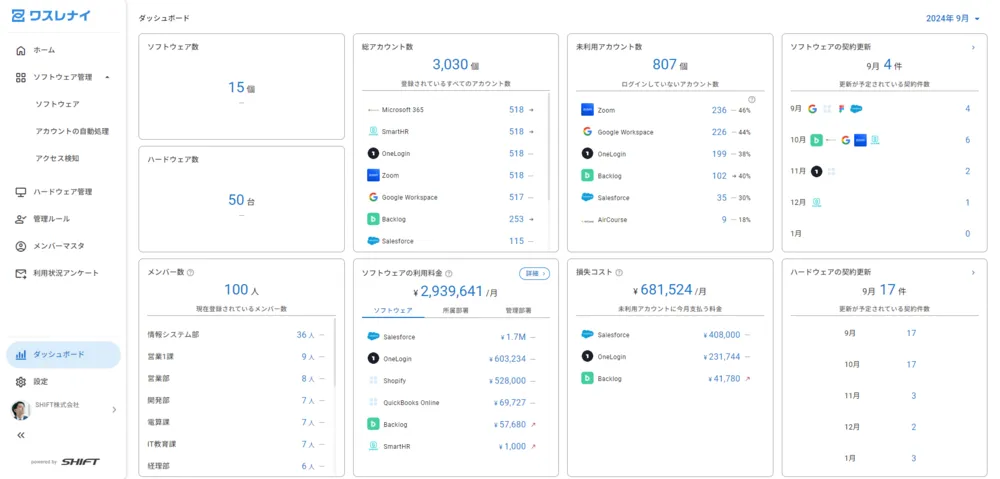Click the 36人 value for 情報システム部
1000x479 pixels.
tap(305, 335)
